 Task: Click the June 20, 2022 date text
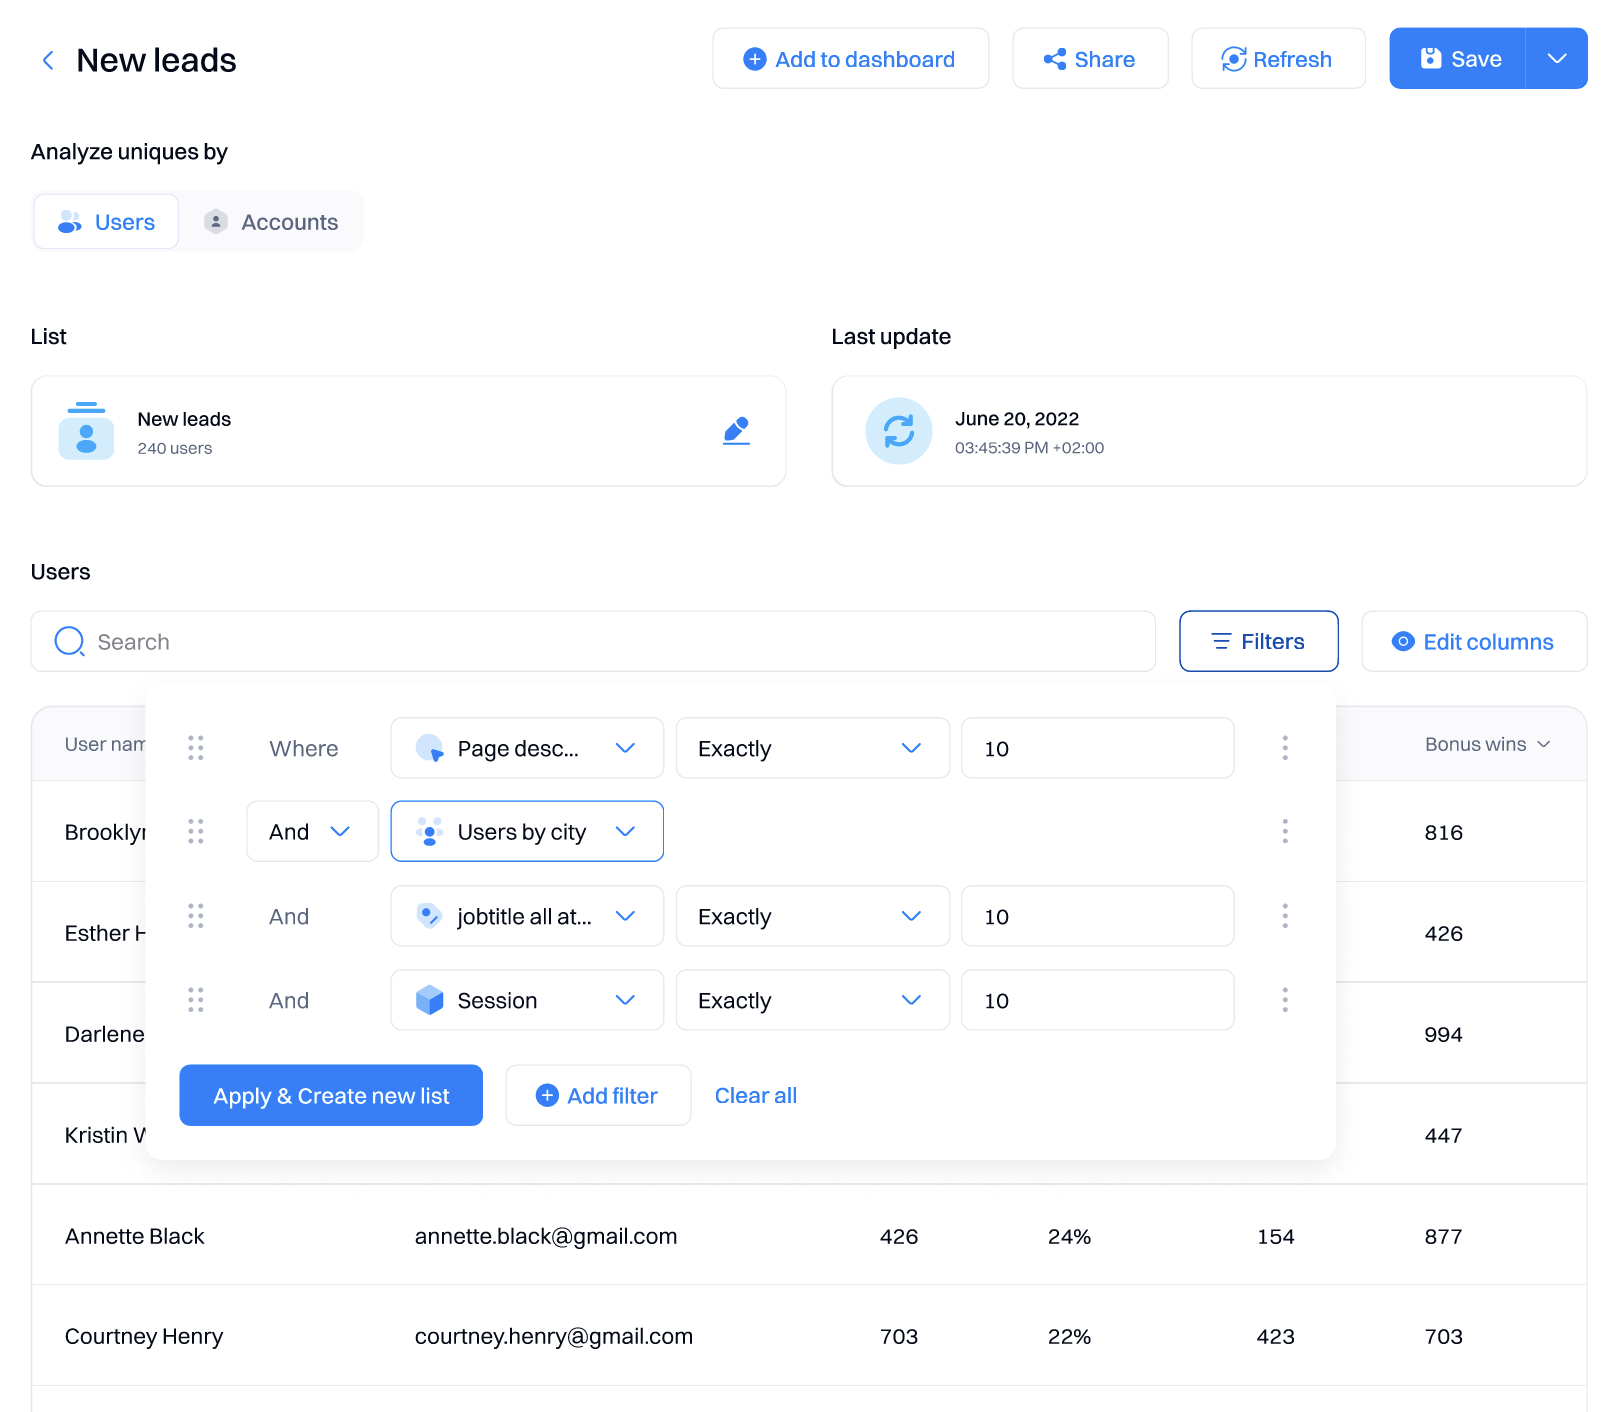click(1017, 419)
